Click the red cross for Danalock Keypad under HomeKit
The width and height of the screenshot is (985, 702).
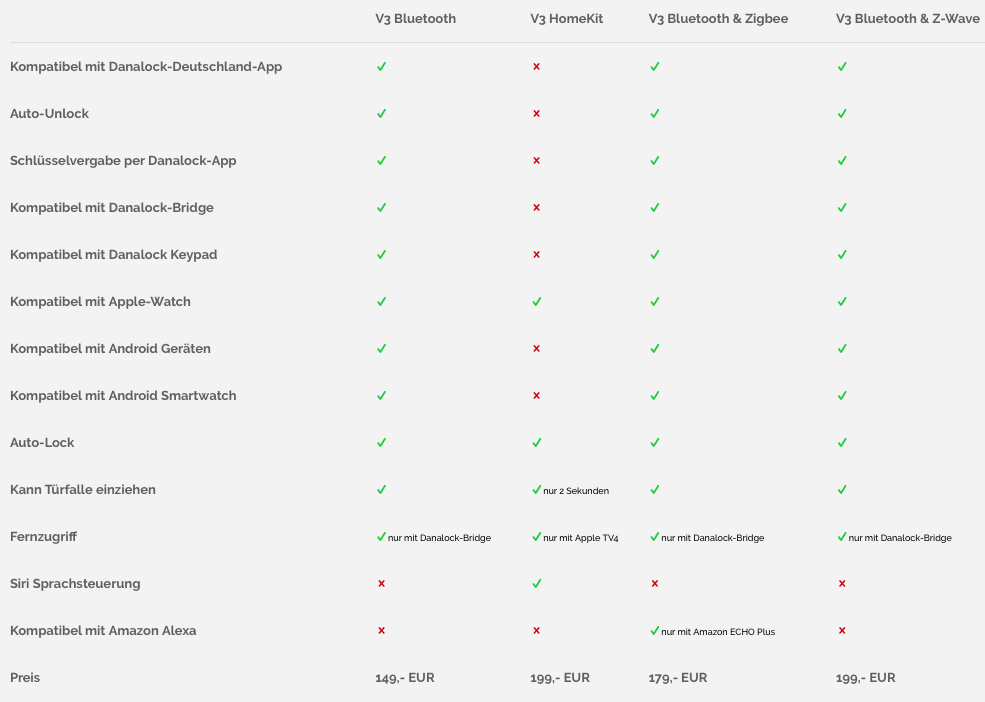point(536,255)
